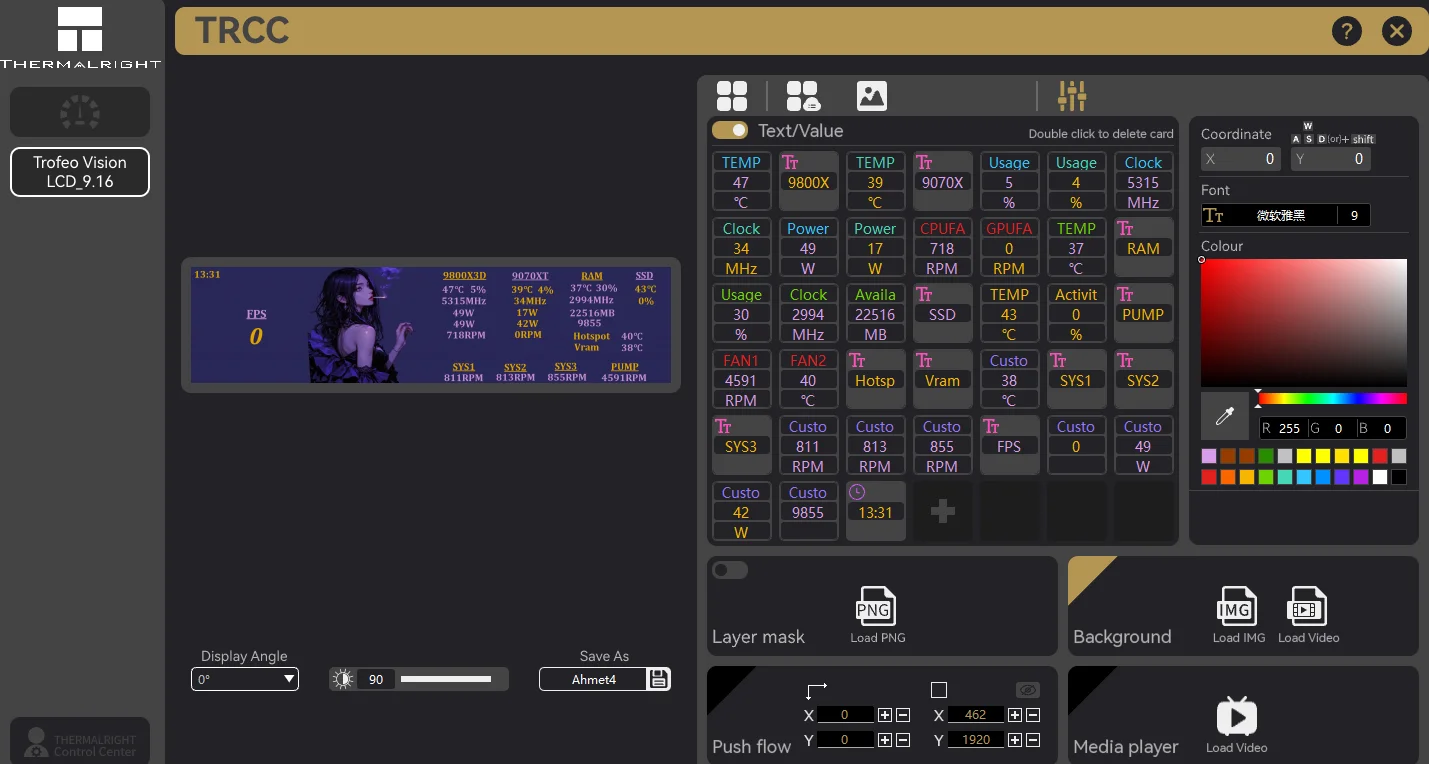The image size is (1429, 764).
Task: Choose the teal colour swatch
Action: [1285, 477]
